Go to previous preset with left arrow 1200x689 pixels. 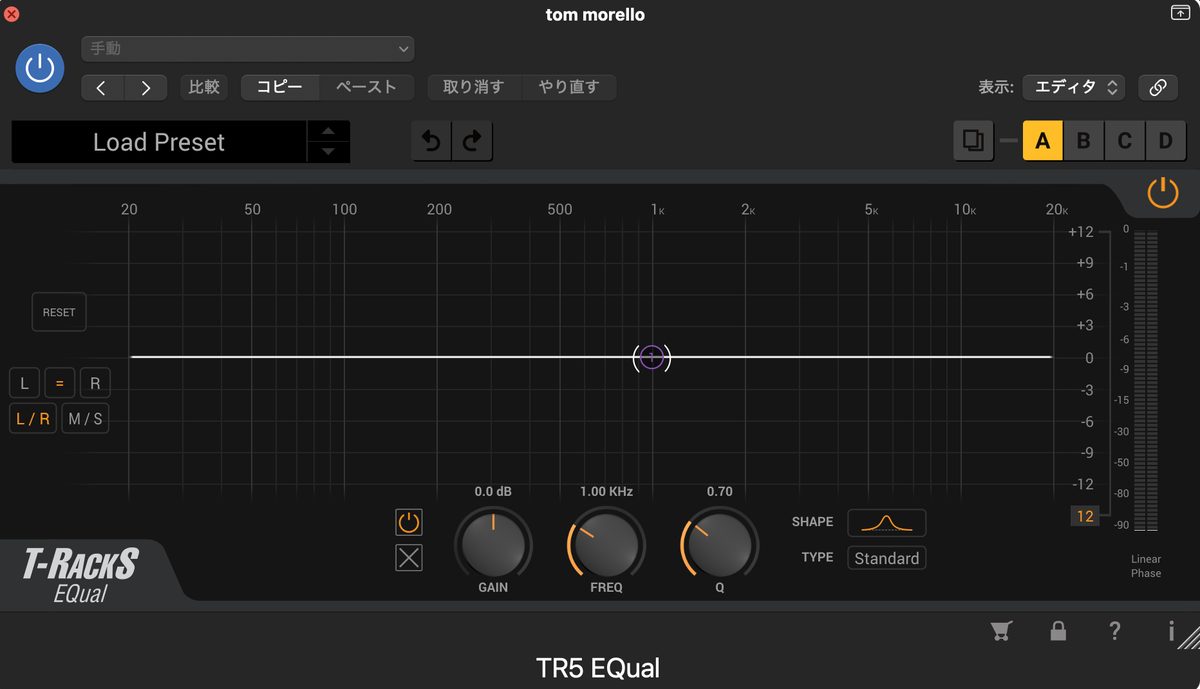click(x=102, y=88)
